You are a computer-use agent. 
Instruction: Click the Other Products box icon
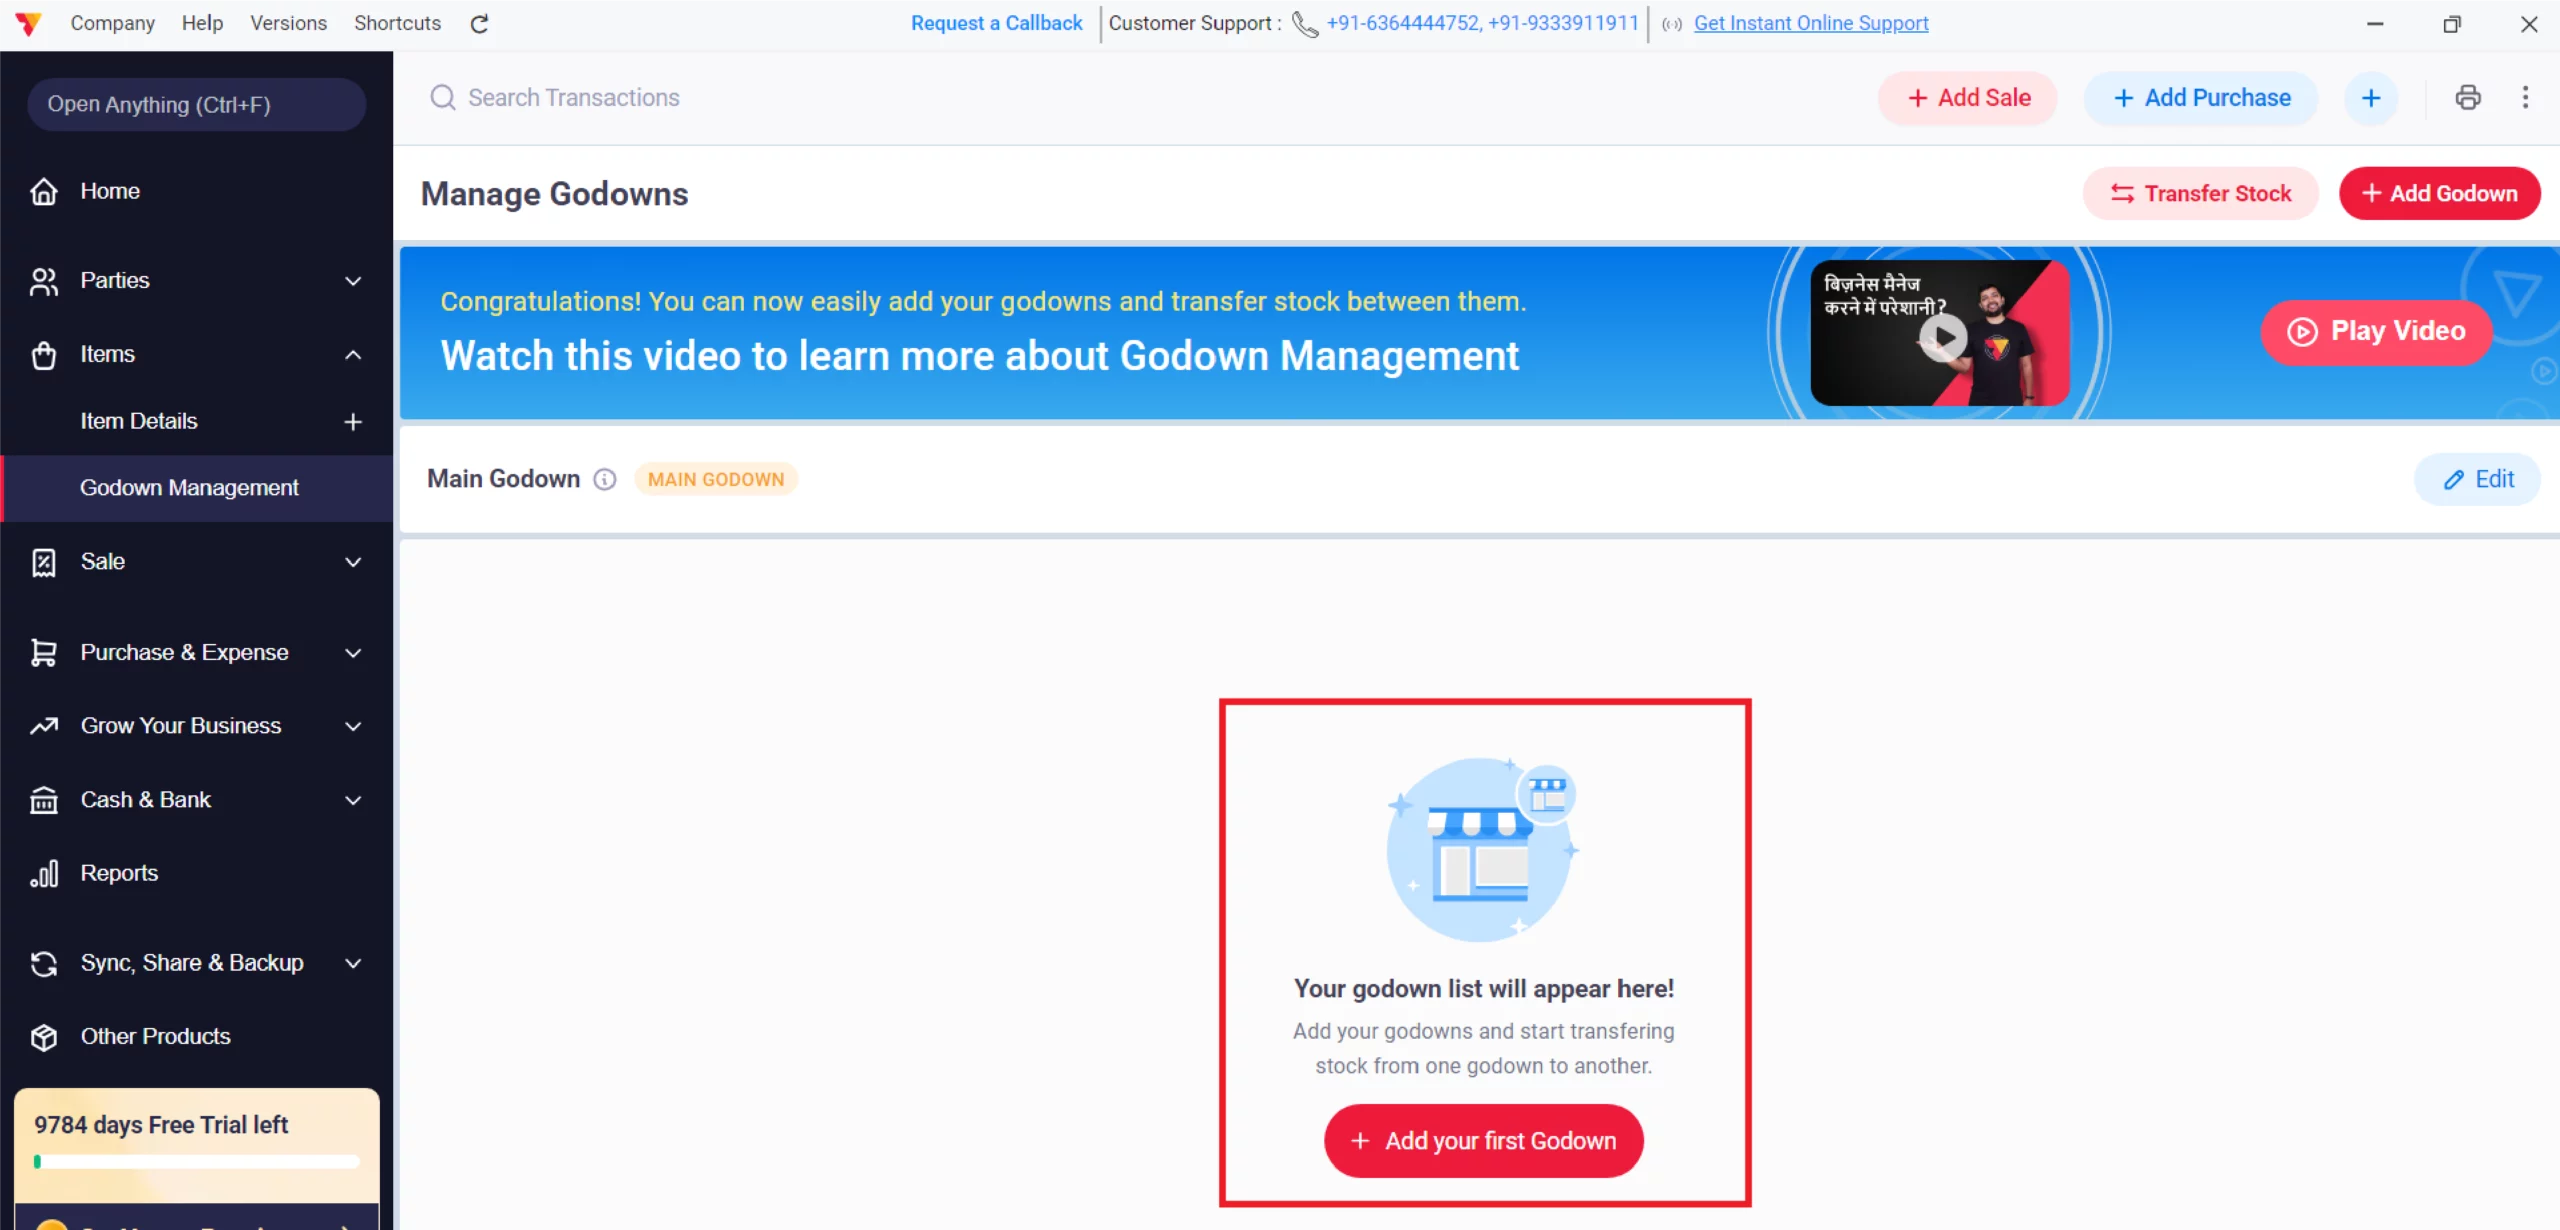click(x=44, y=1036)
